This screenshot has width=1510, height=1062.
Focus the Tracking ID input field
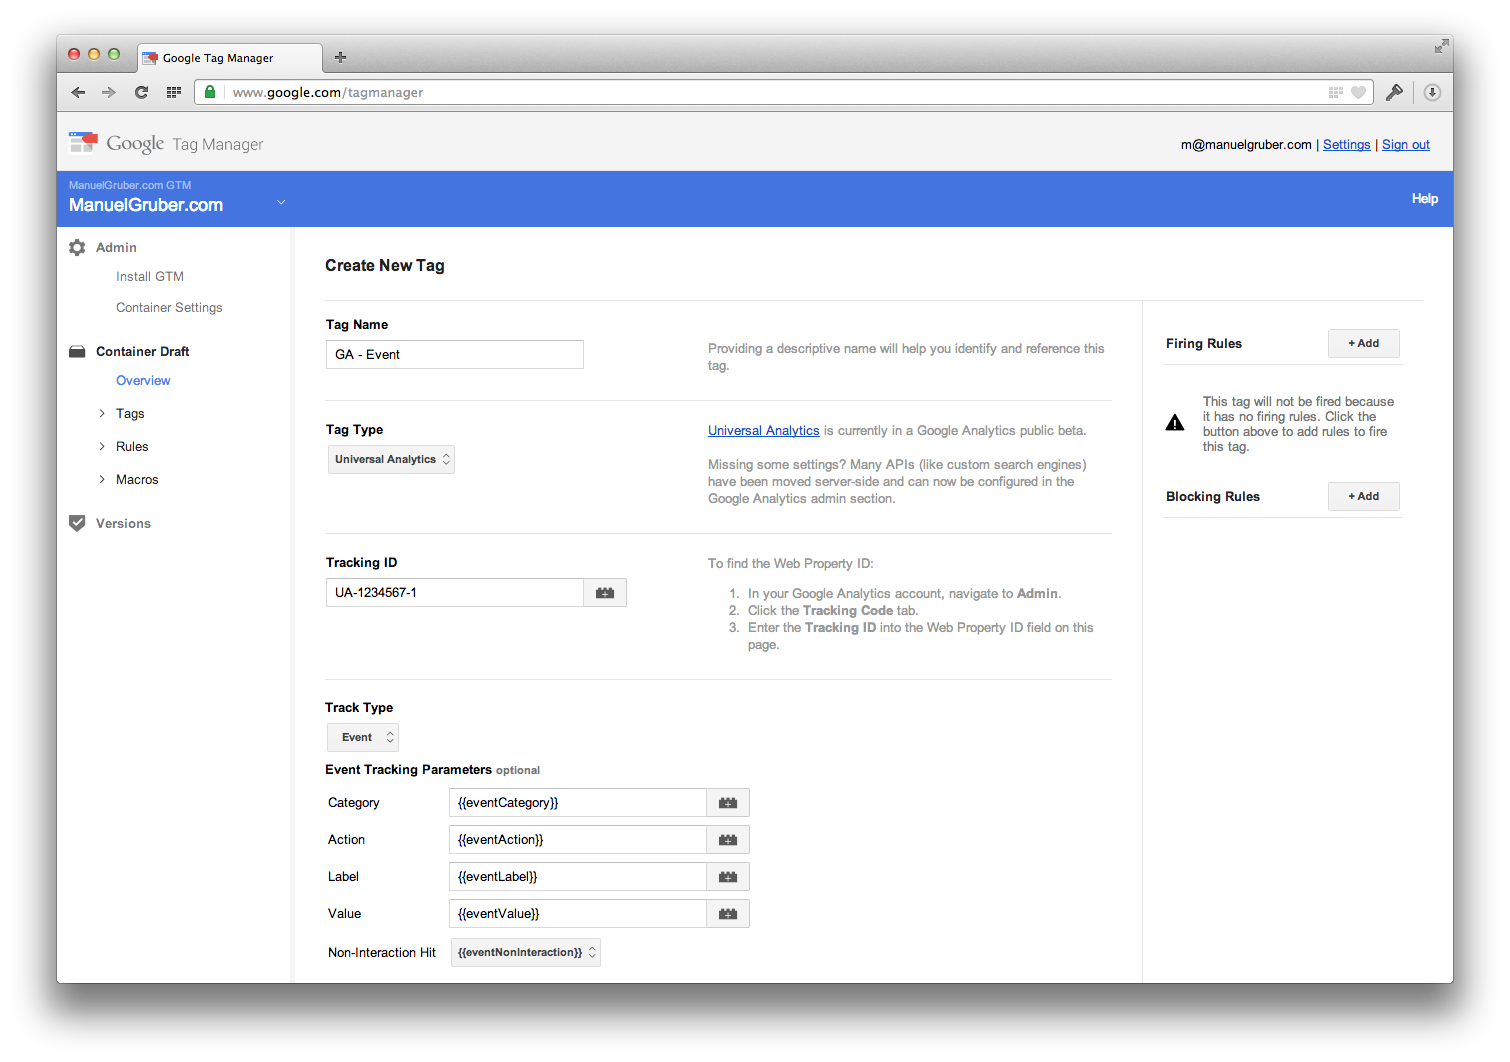(x=455, y=592)
